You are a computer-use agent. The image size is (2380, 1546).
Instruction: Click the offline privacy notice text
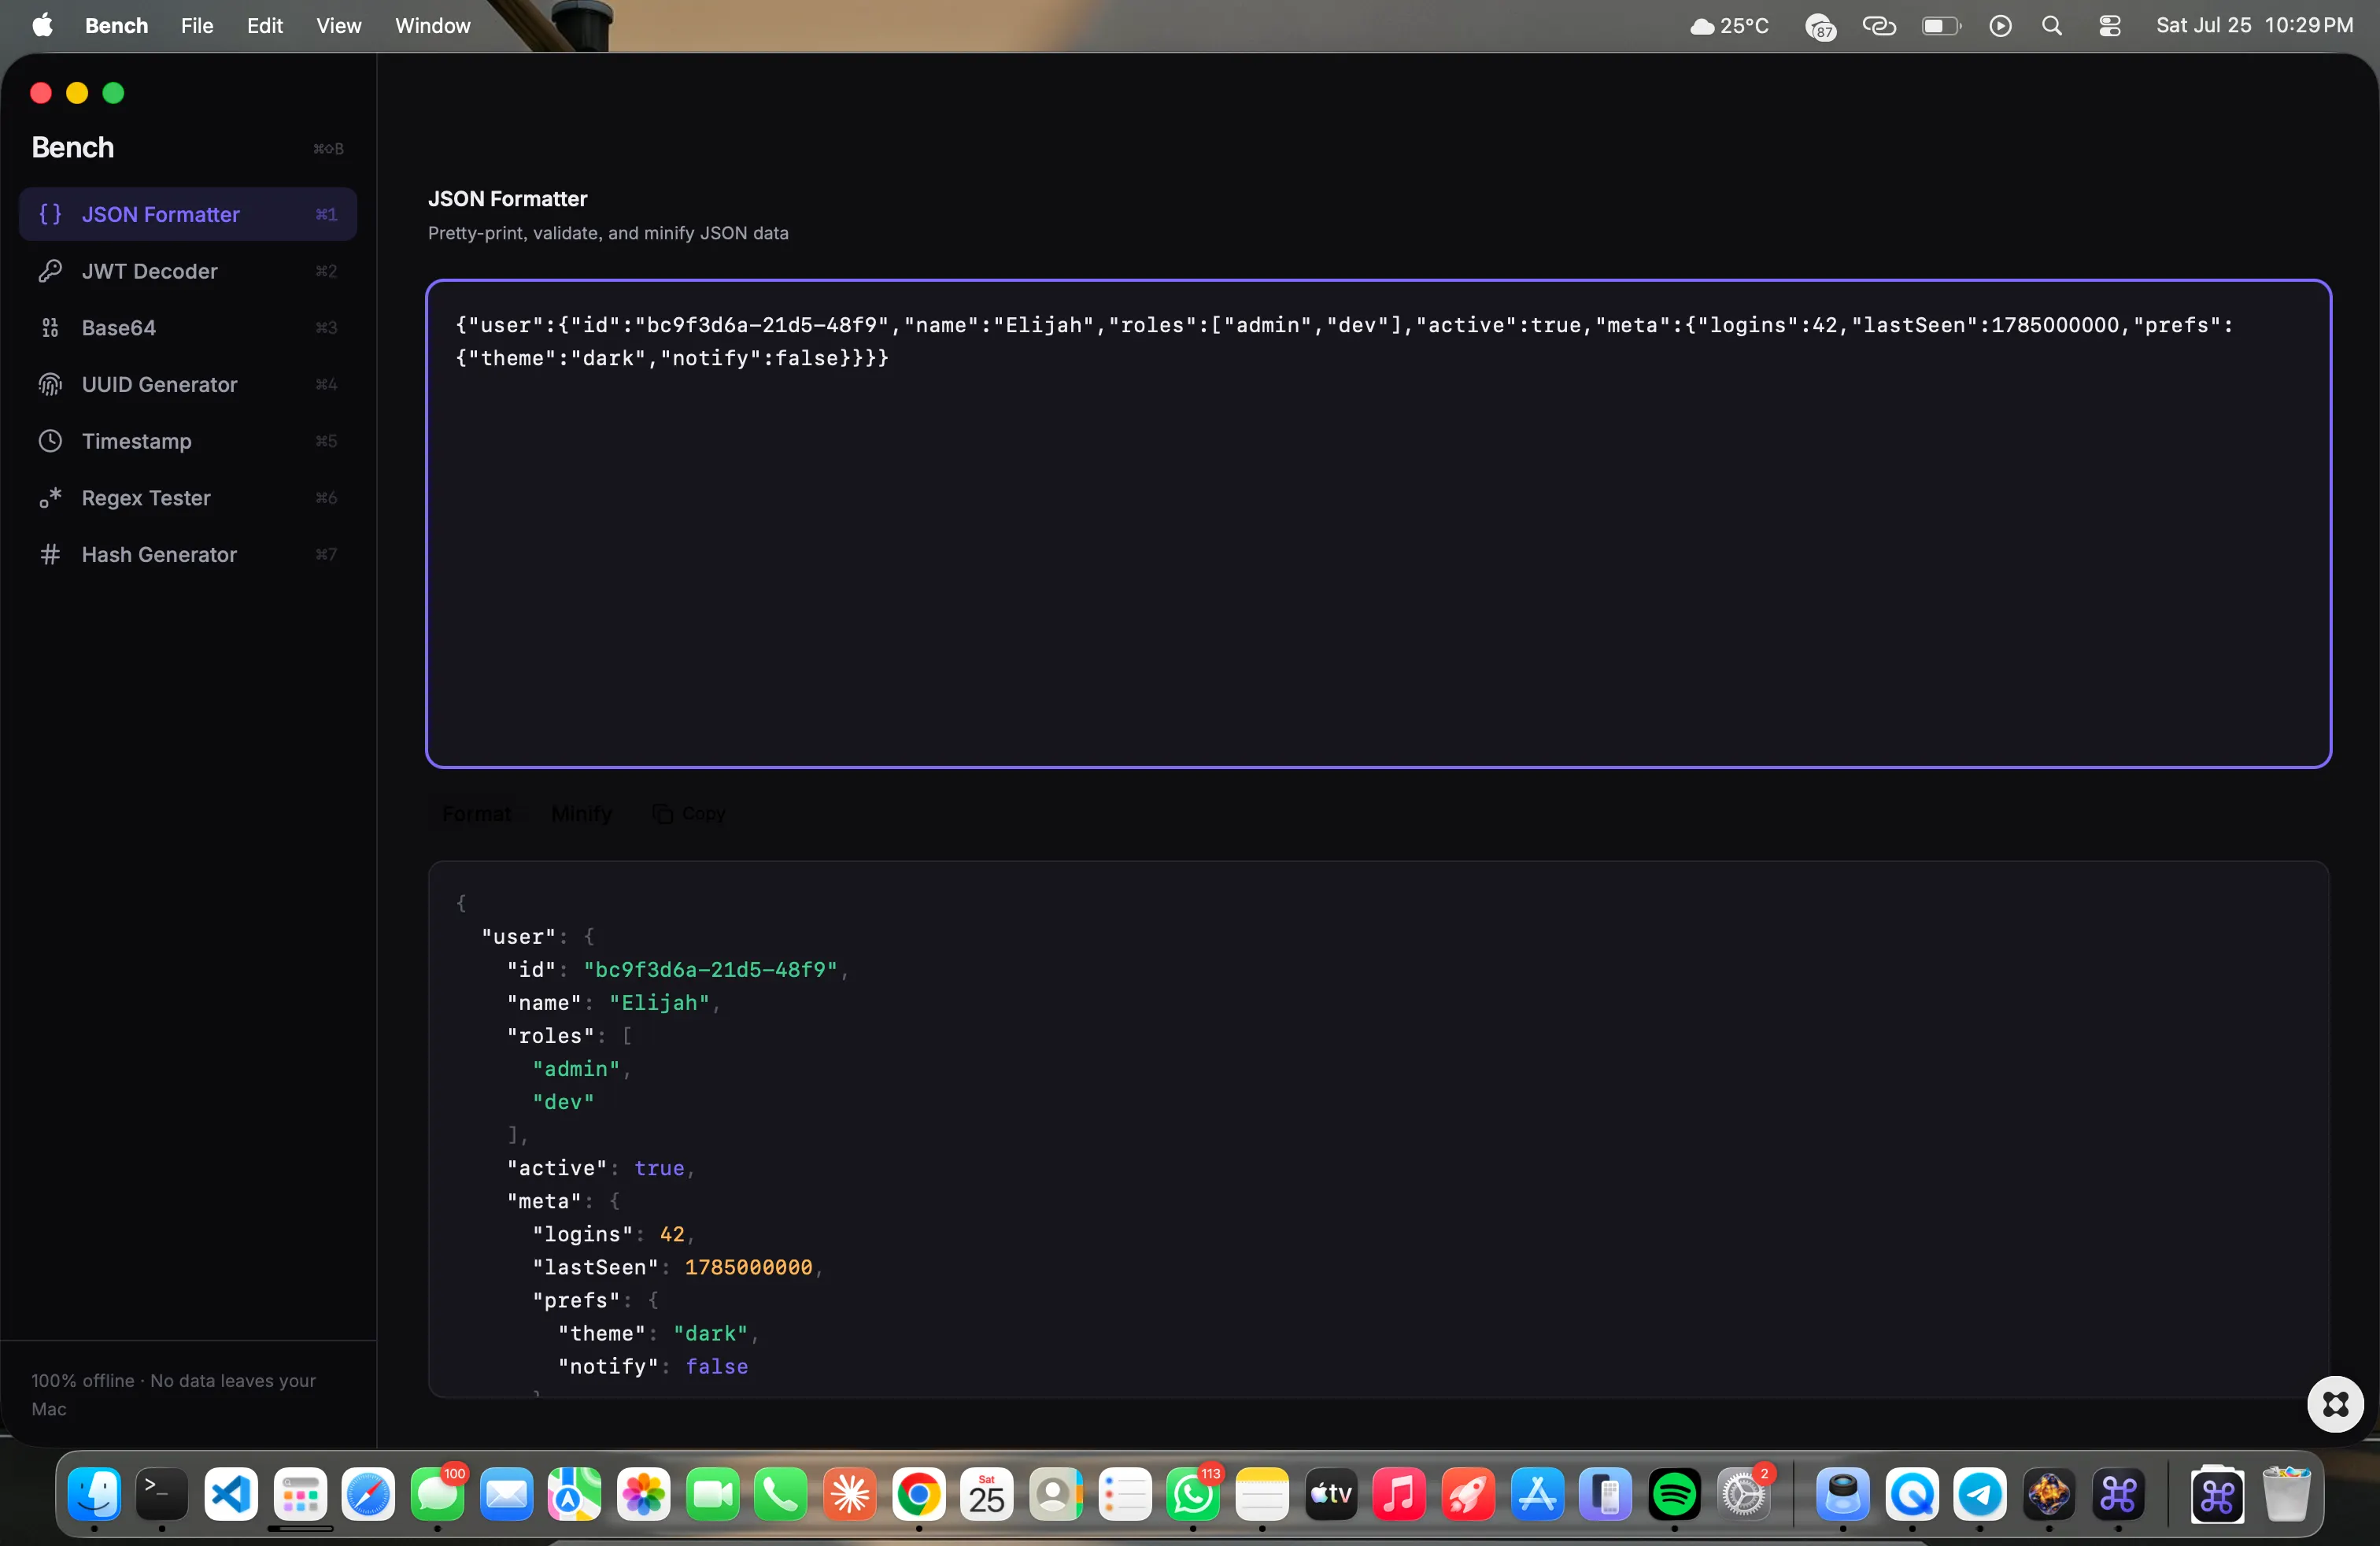pyautogui.click(x=173, y=1395)
